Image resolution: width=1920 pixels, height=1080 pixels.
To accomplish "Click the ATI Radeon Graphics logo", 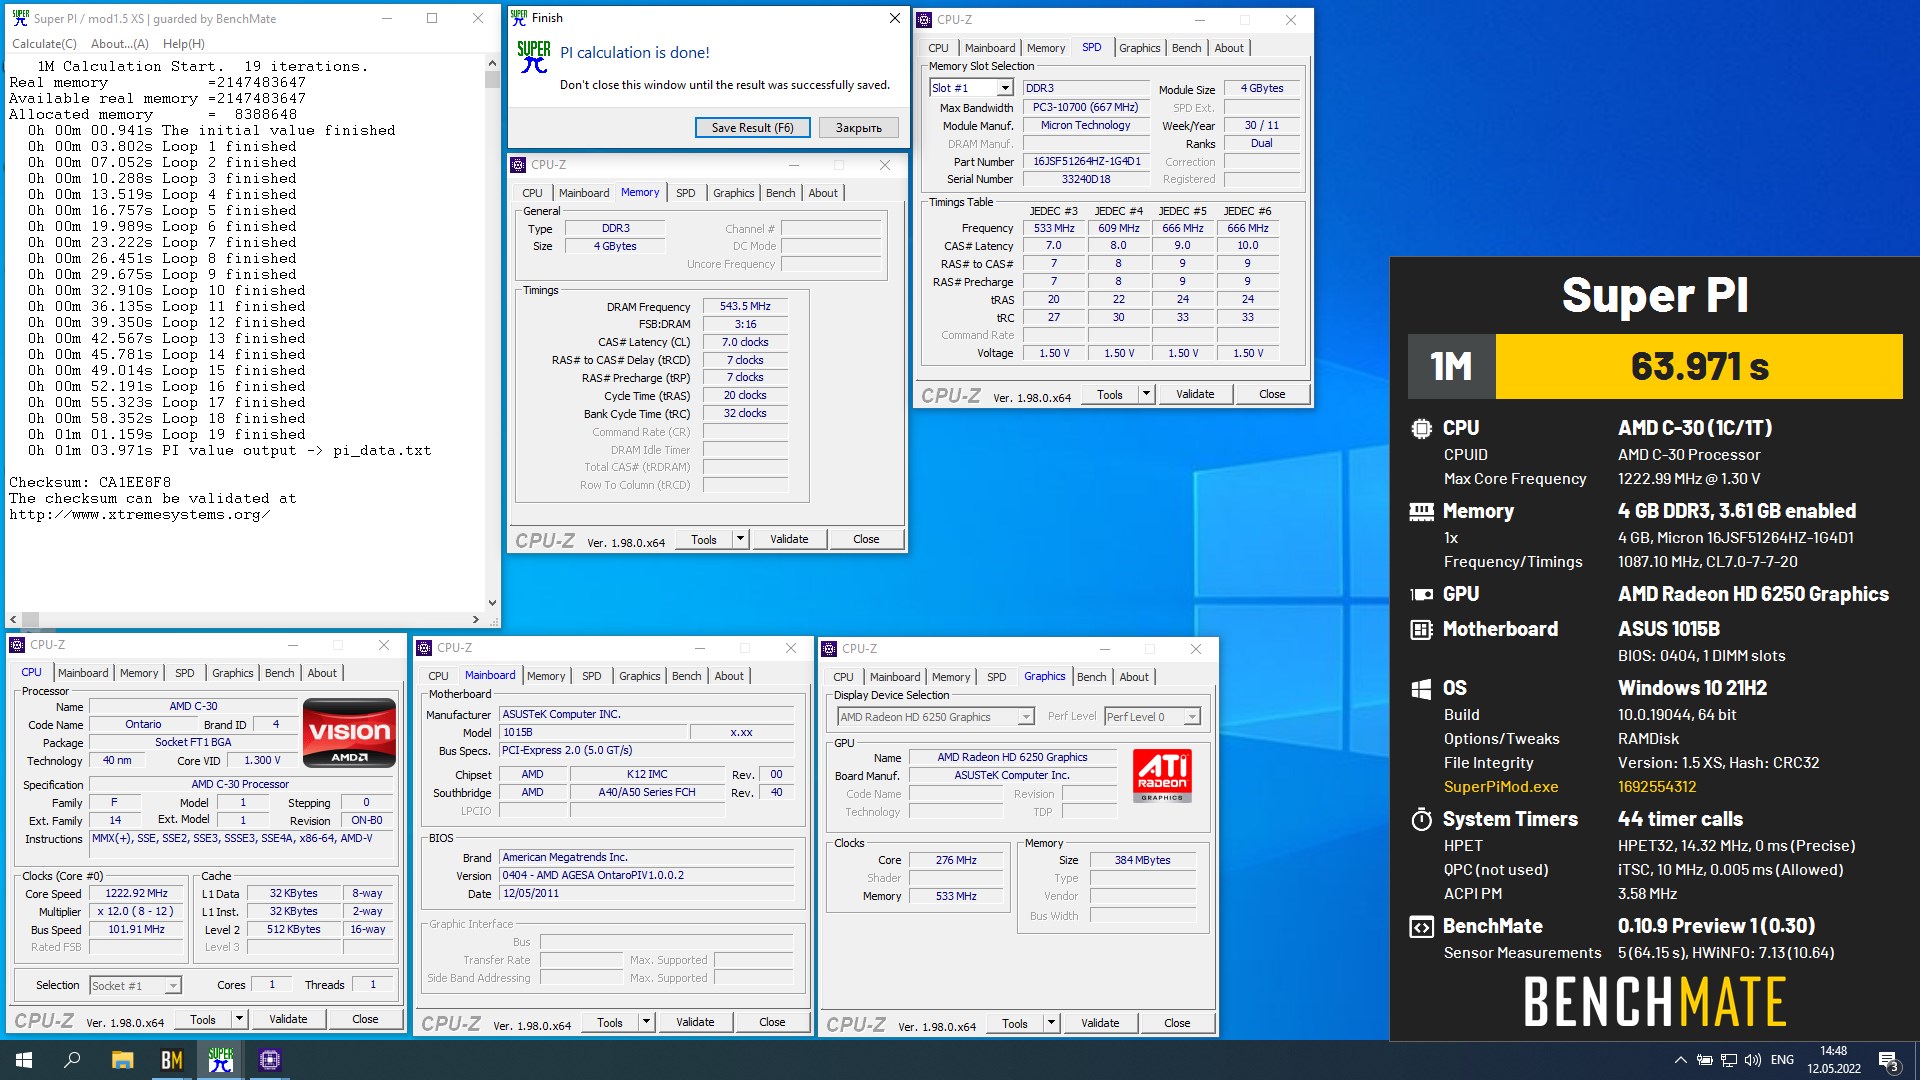I will pos(1162,775).
